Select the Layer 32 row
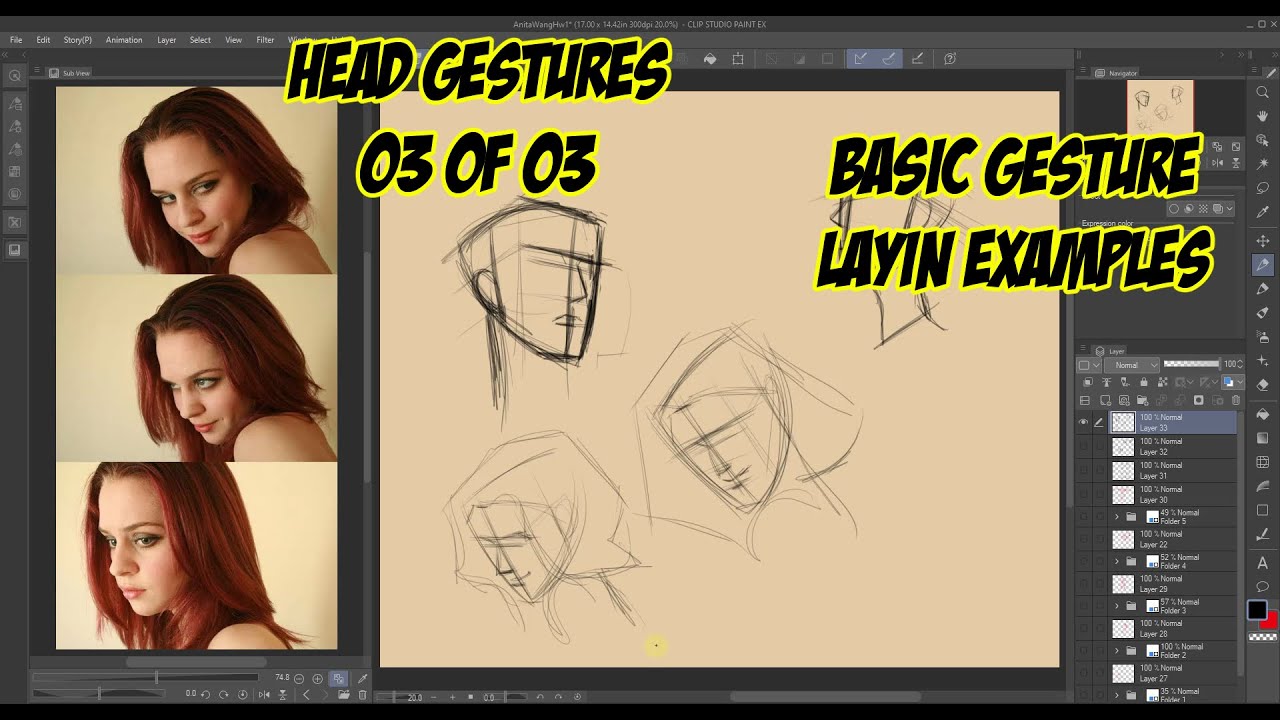This screenshot has width=1280, height=720. [x=1172, y=447]
